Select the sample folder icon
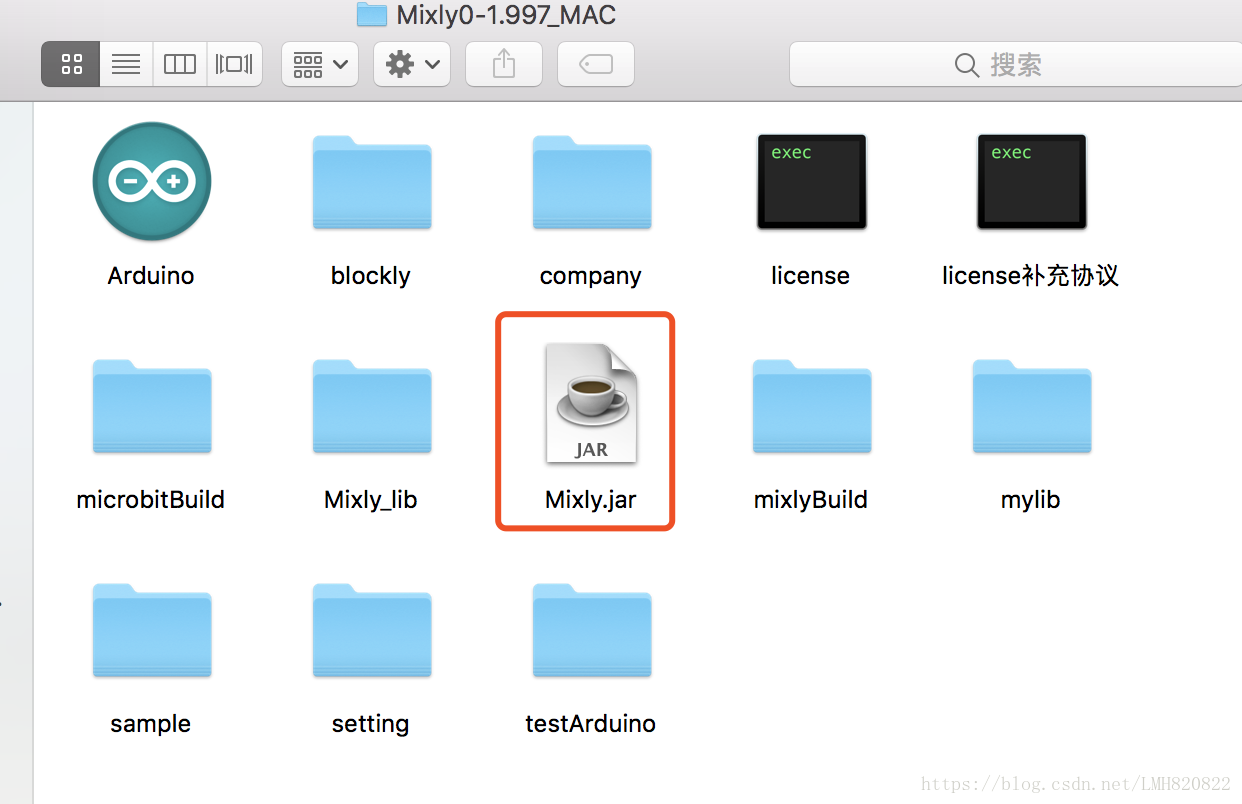The height and width of the screenshot is (804, 1242). [x=152, y=632]
